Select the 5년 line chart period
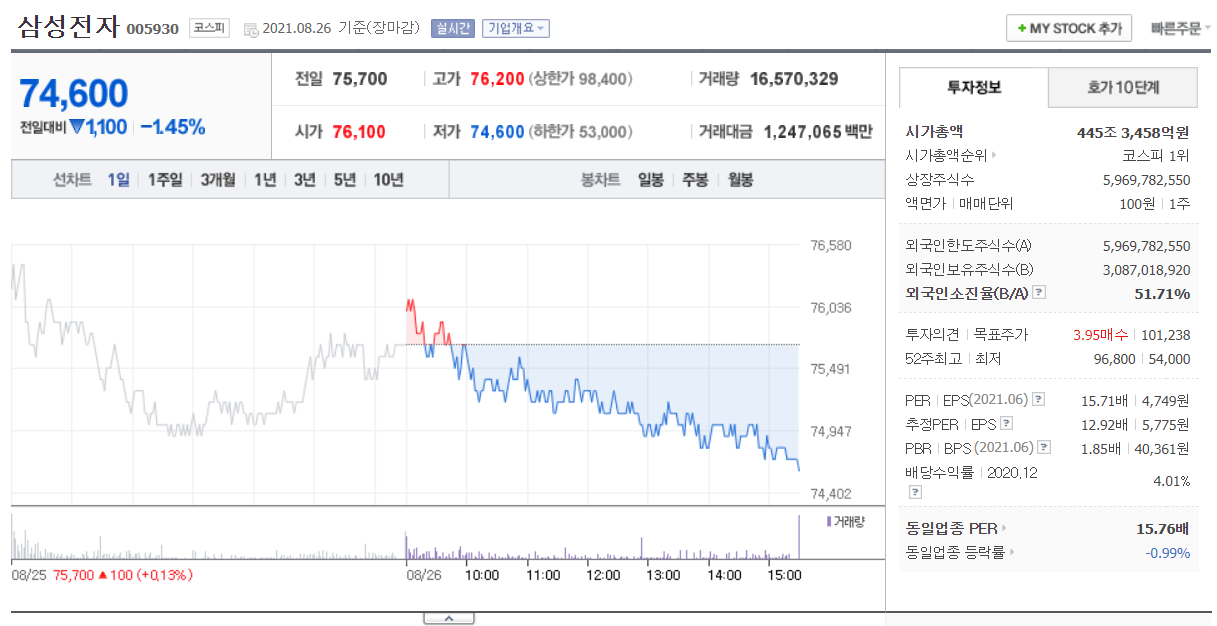The height and width of the screenshot is (626, 1217). [345, 180]
